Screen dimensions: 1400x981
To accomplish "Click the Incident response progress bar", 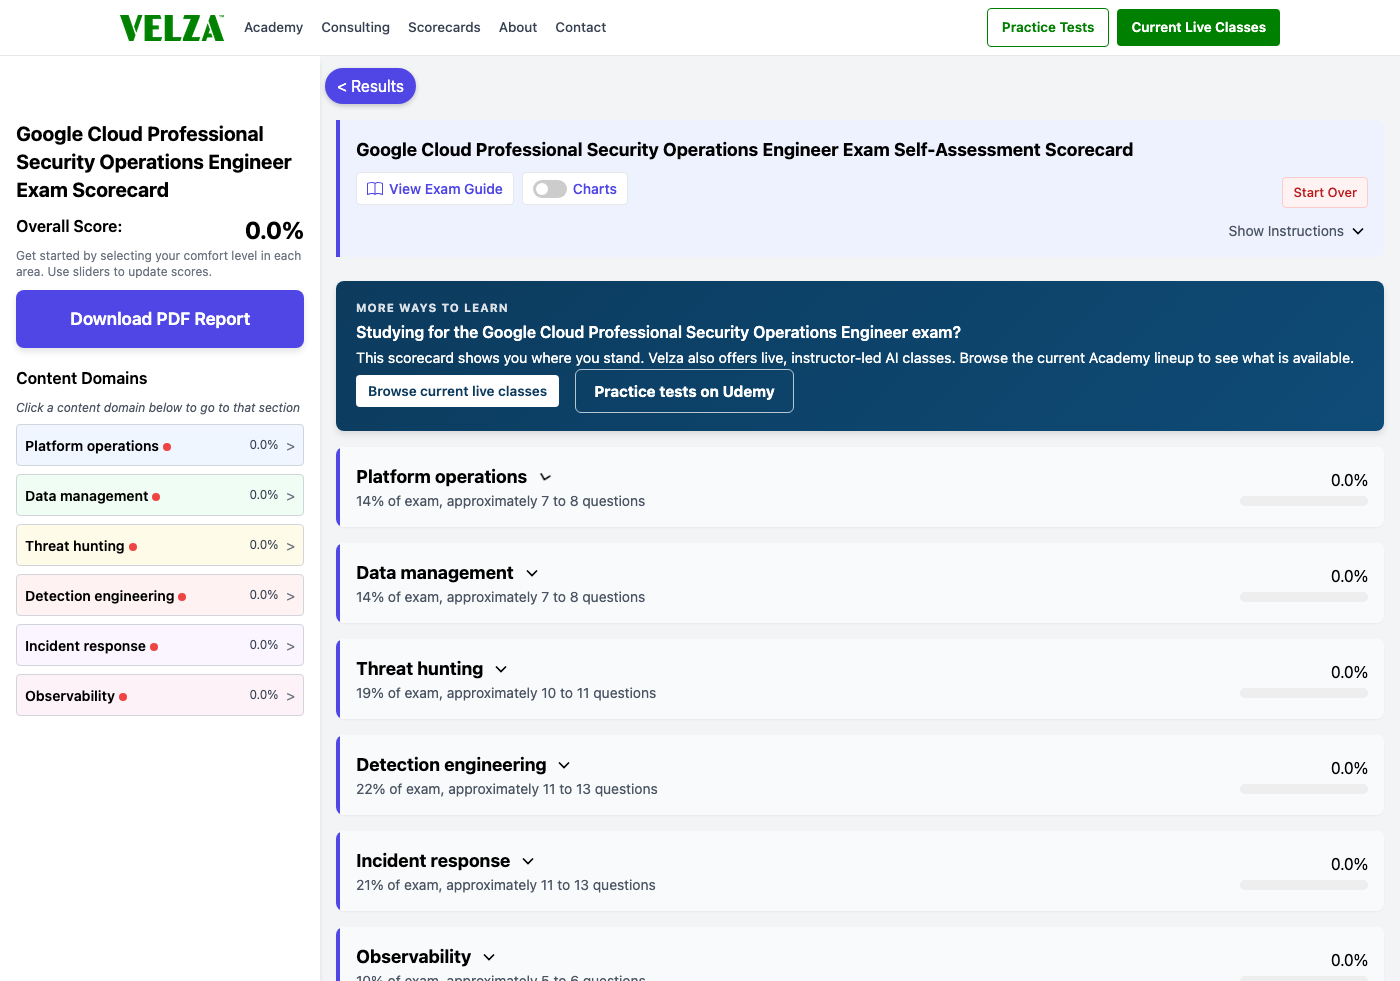I will tap(1304, 885).
